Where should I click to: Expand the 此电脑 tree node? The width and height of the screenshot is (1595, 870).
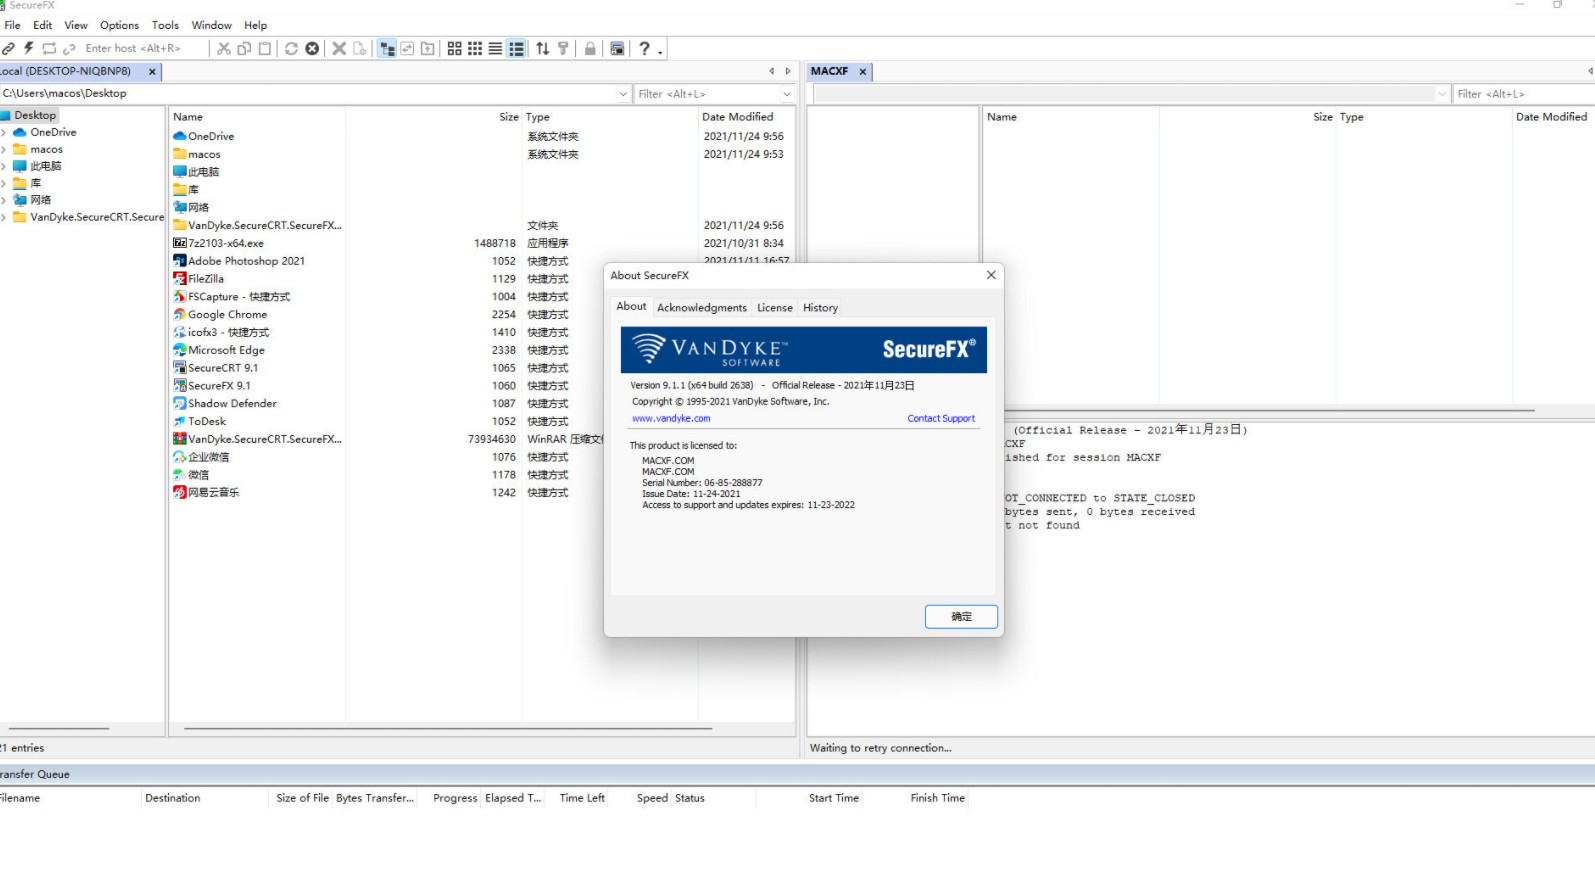4,166
